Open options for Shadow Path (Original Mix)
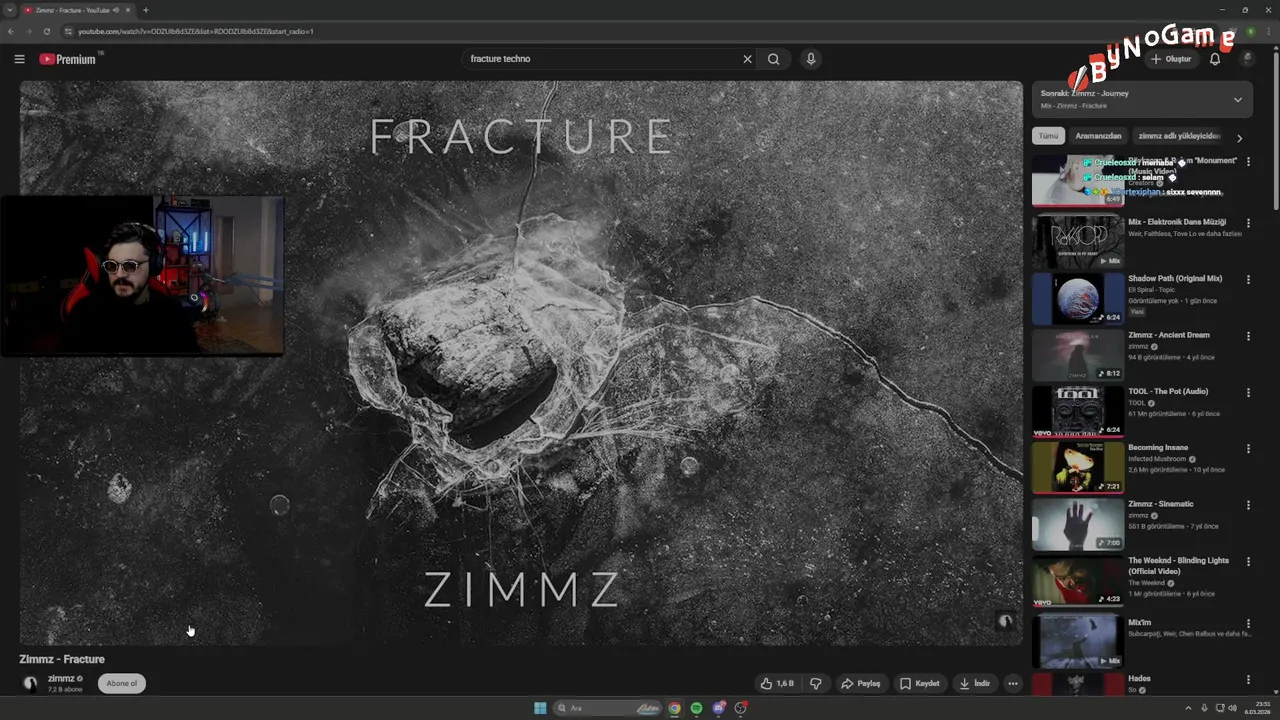 [x=1248, y=280]
